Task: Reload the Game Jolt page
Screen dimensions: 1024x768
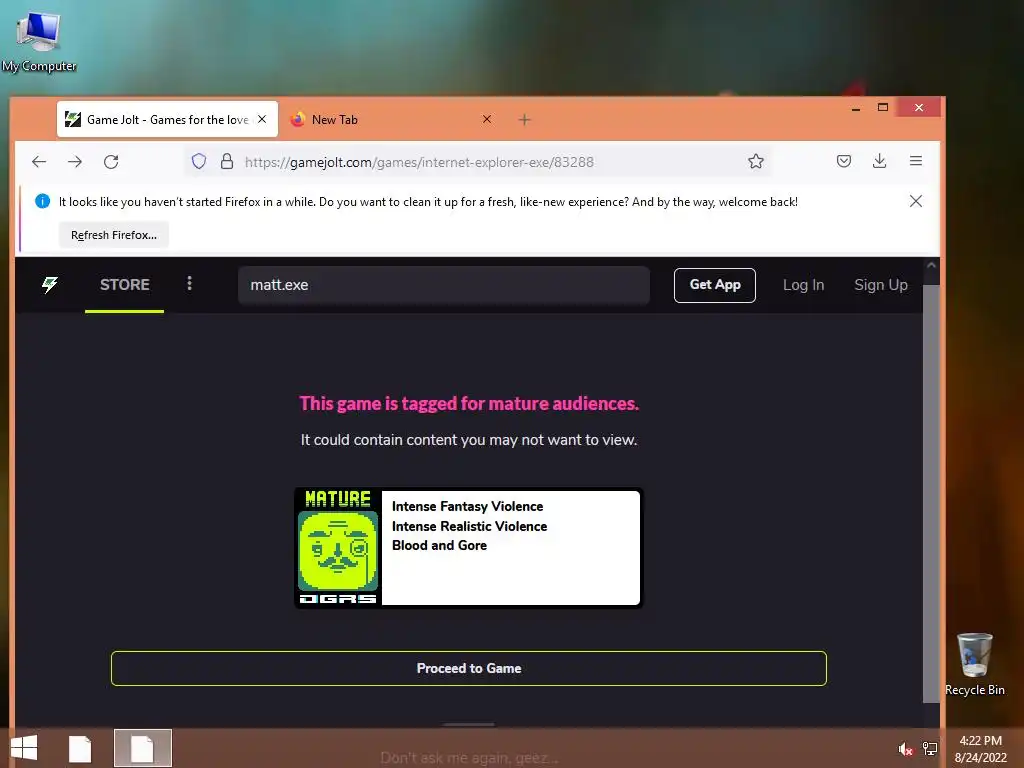Action: tap(111, 161)
